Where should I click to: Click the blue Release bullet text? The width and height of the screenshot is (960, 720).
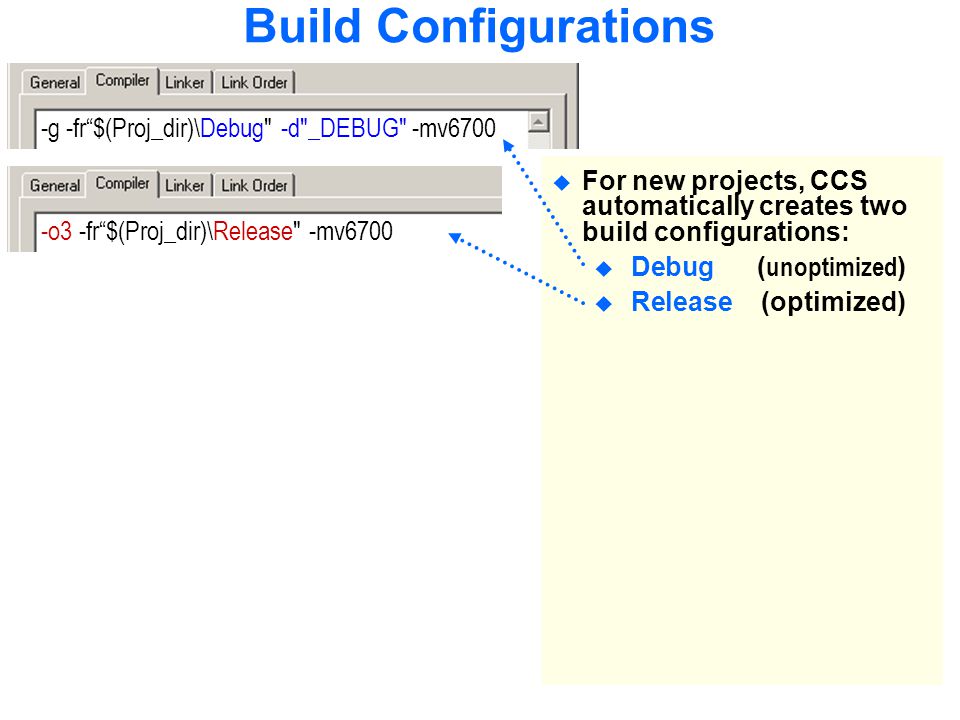tap(681, 302)
